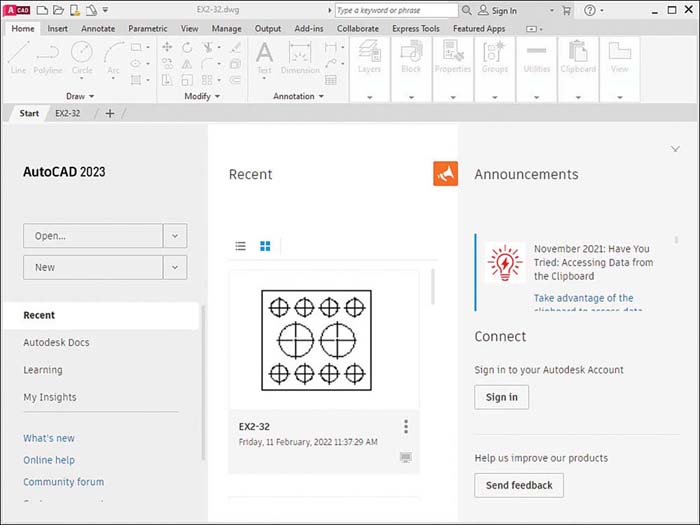Screen dimensions: 700x525
Task: Open Quick Access toolbar customize dropdown
Action: (105, 10)
